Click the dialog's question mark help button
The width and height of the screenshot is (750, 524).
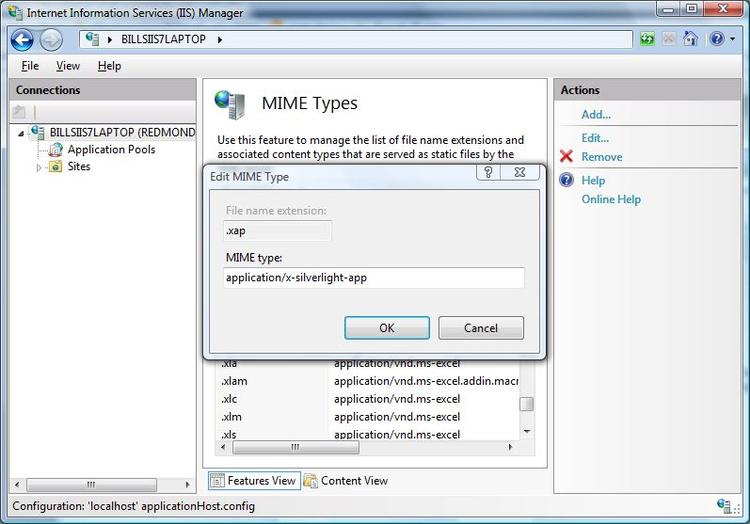tap(488, 172)
